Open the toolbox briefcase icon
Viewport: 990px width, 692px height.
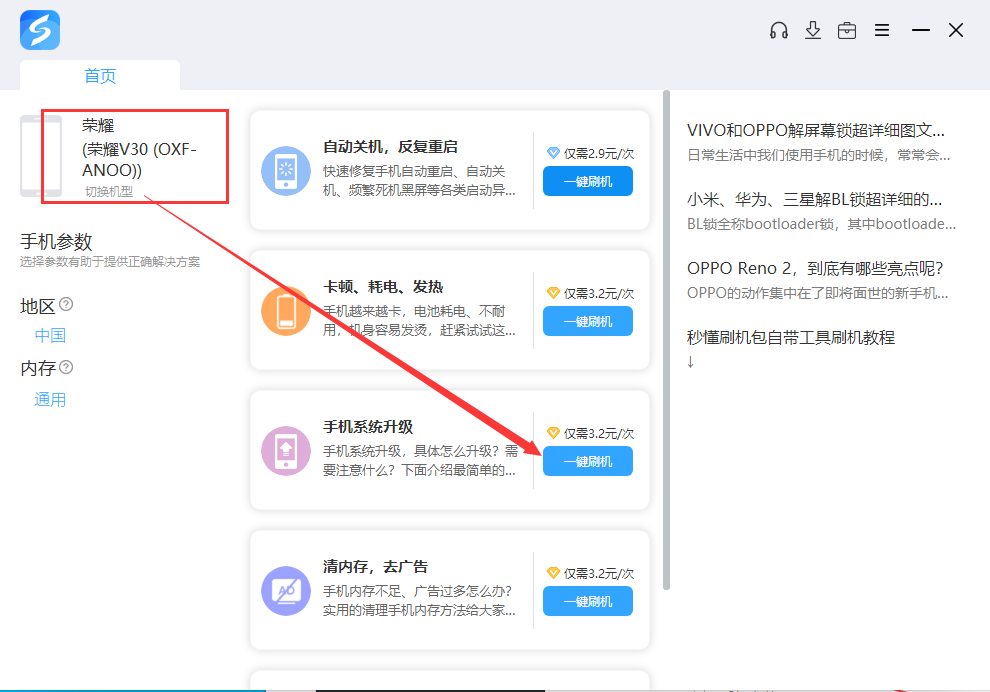pos(847,30)
